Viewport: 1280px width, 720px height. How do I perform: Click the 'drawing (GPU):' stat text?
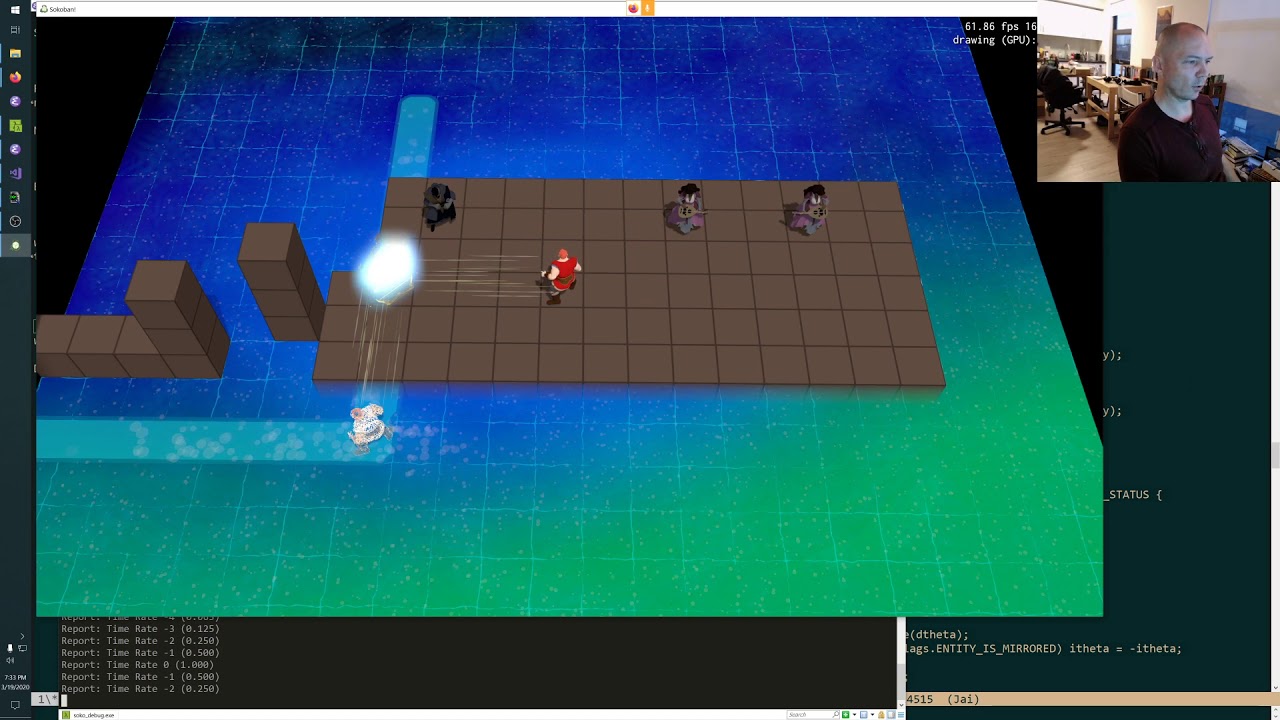[x=995, y=40]
